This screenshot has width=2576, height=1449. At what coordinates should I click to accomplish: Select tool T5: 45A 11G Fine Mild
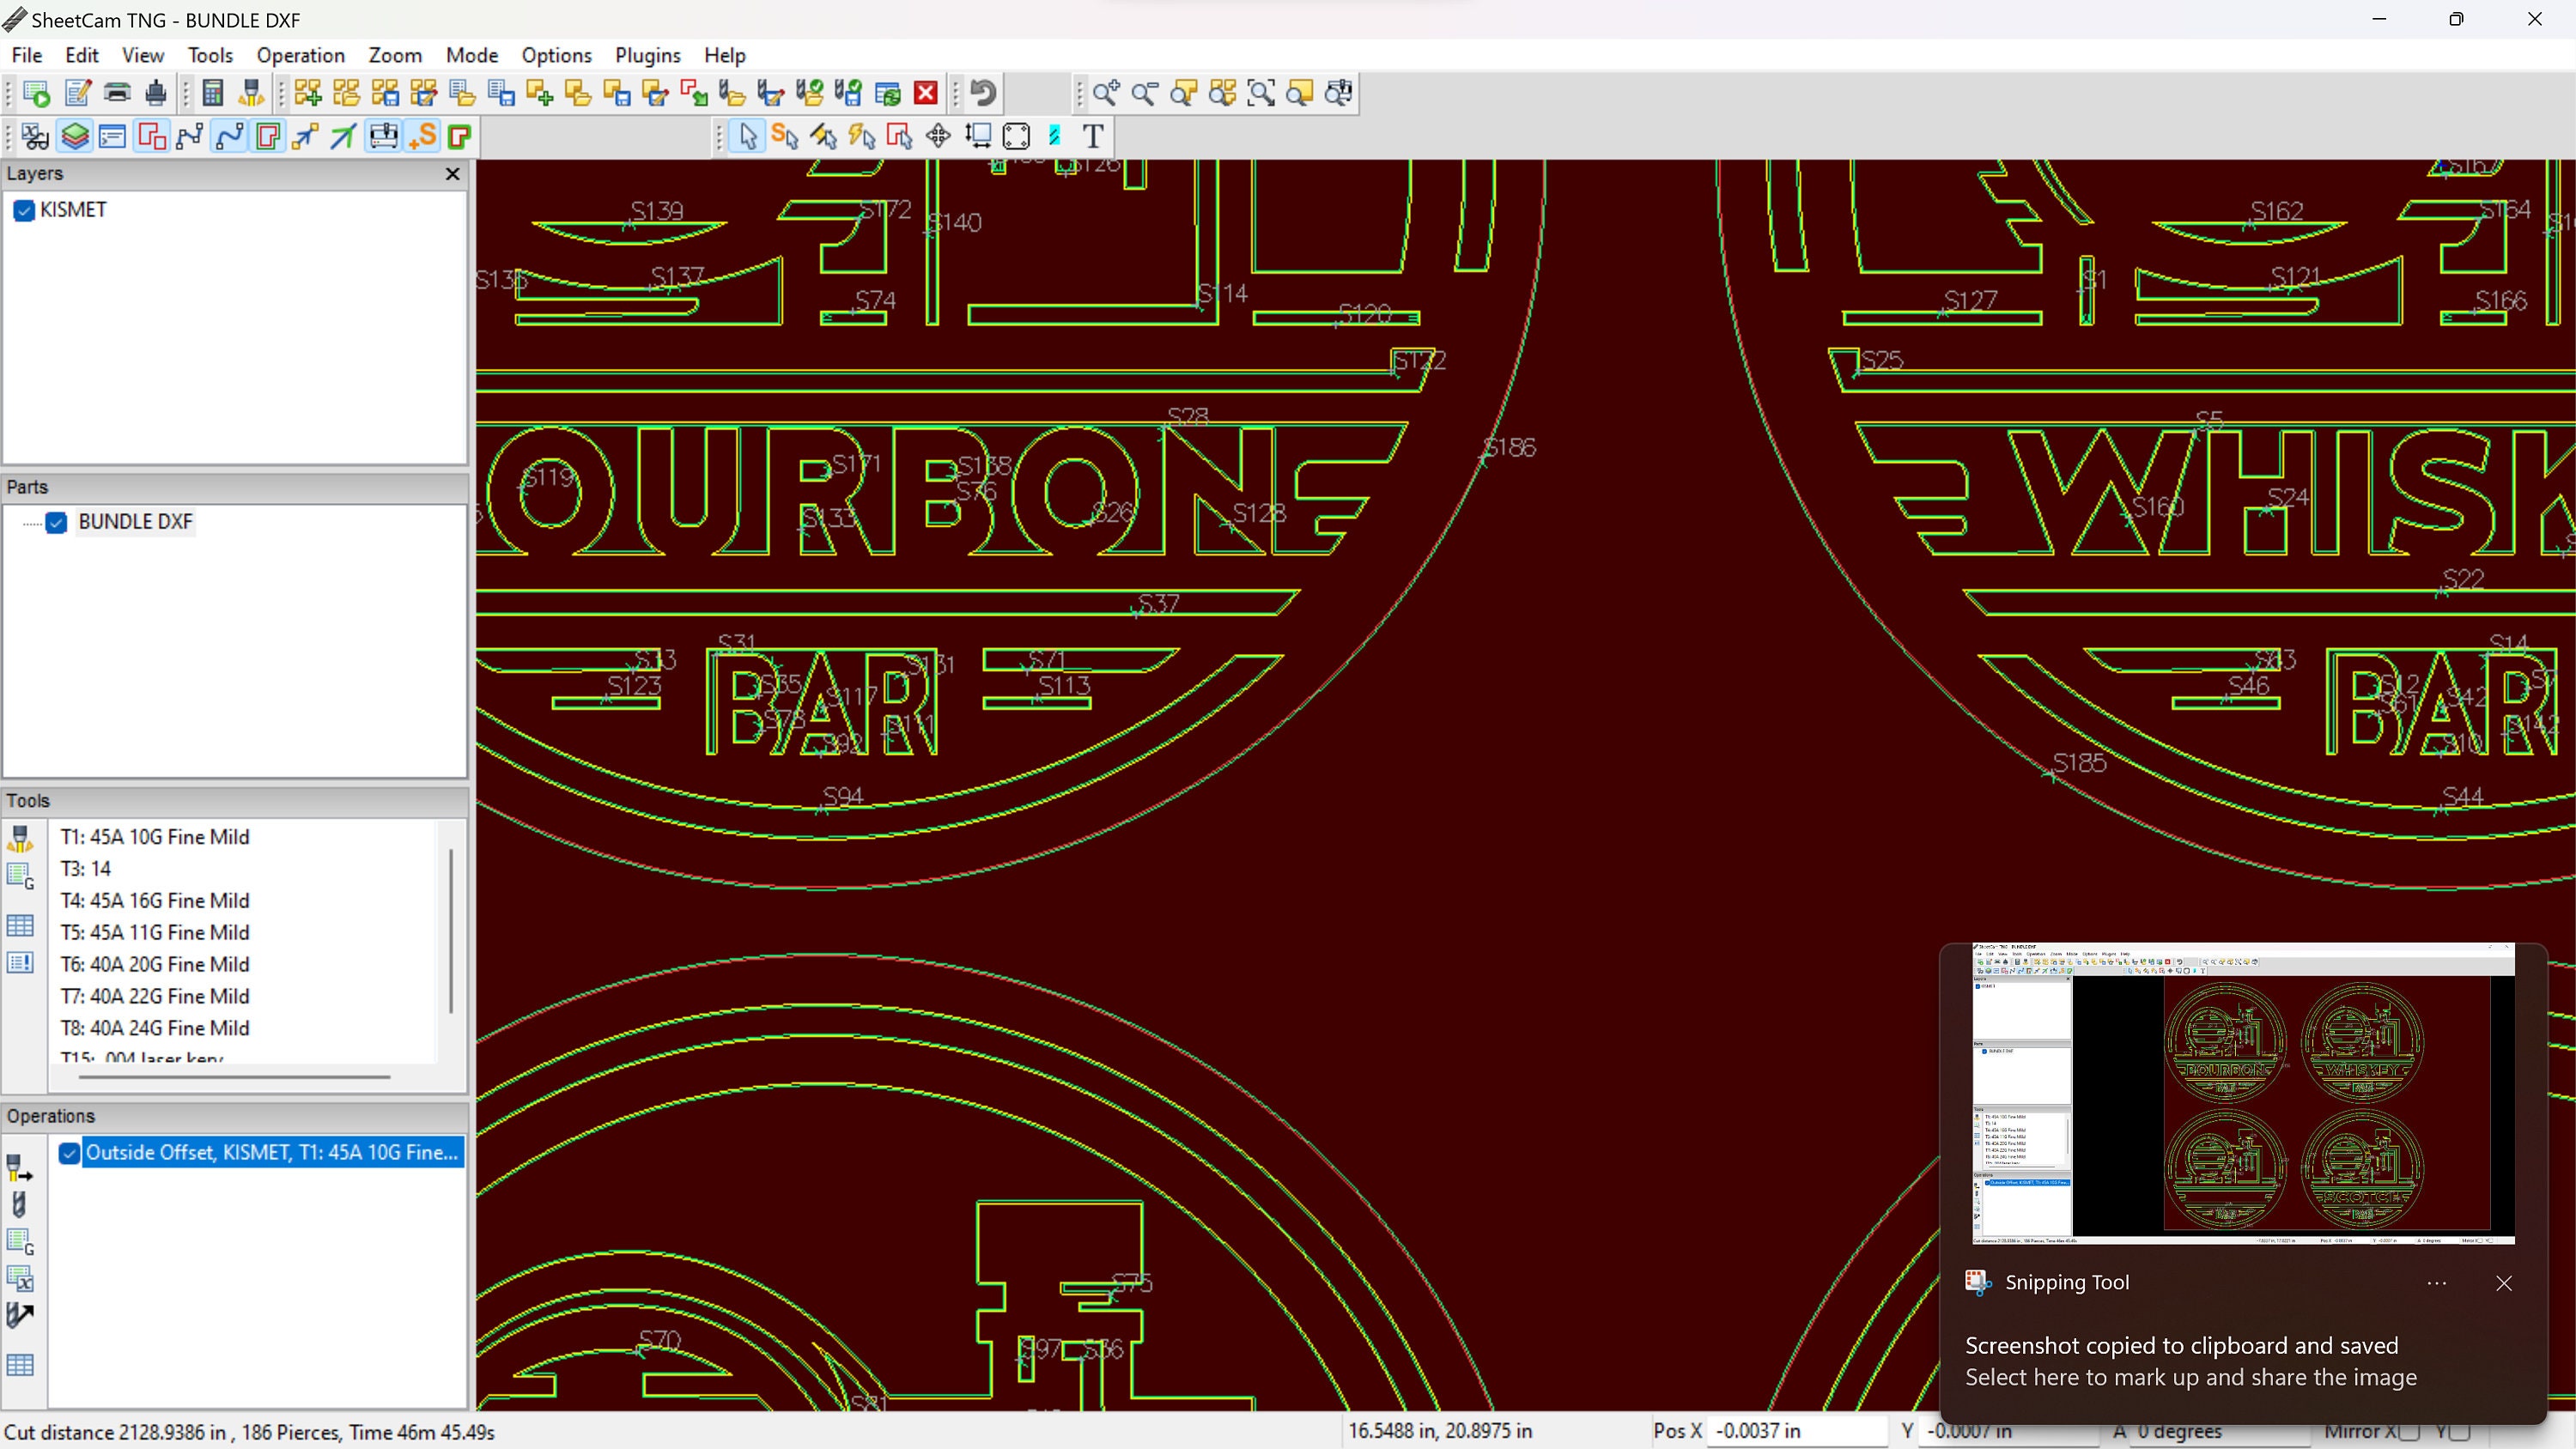pos(154,932)
